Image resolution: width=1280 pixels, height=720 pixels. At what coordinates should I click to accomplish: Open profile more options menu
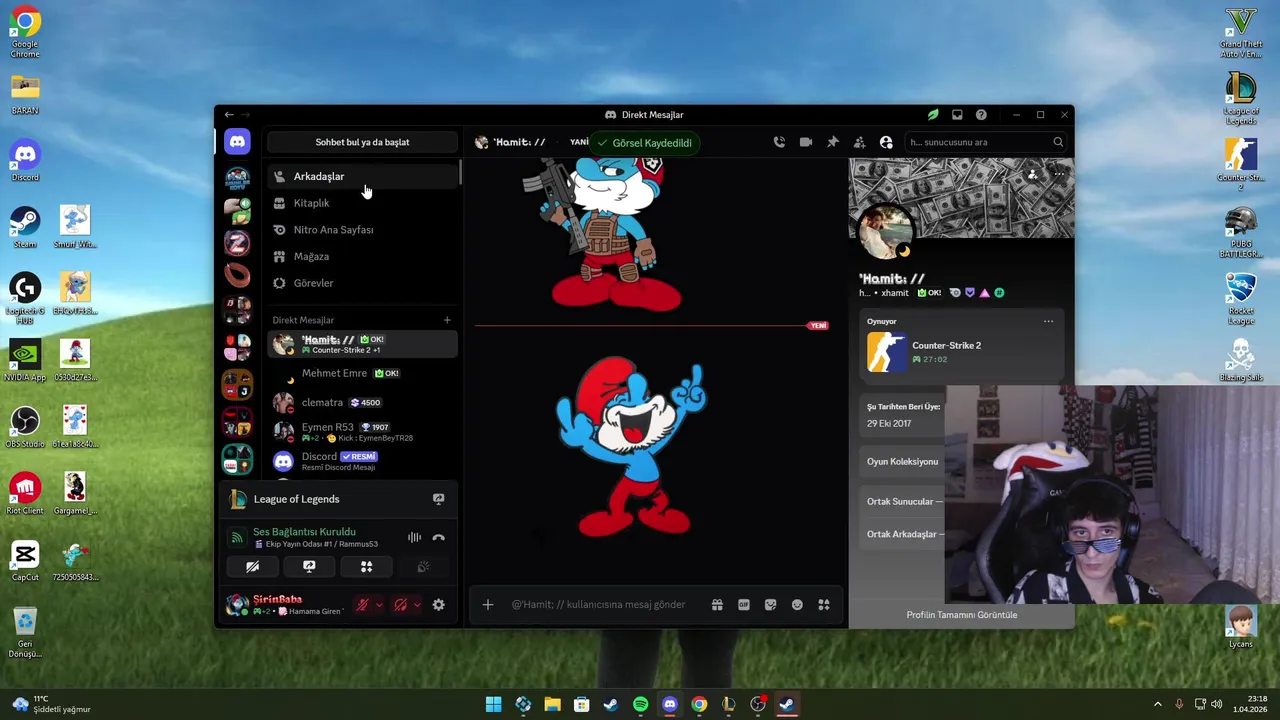[x=1059, y=175]
